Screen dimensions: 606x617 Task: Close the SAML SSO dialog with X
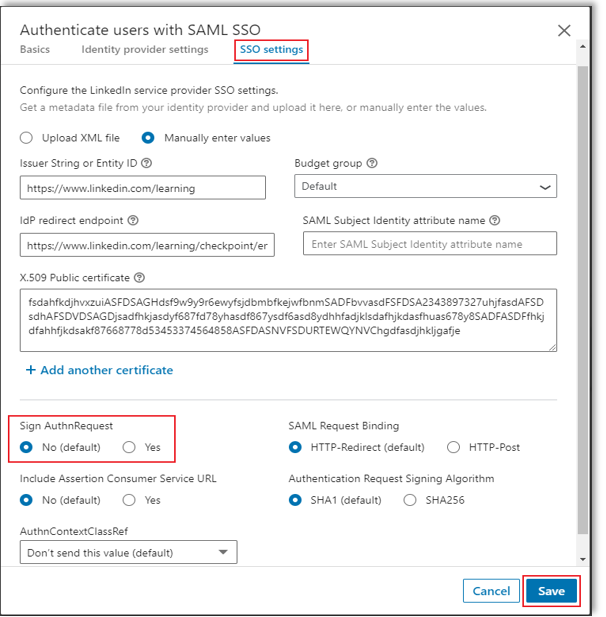564,30
